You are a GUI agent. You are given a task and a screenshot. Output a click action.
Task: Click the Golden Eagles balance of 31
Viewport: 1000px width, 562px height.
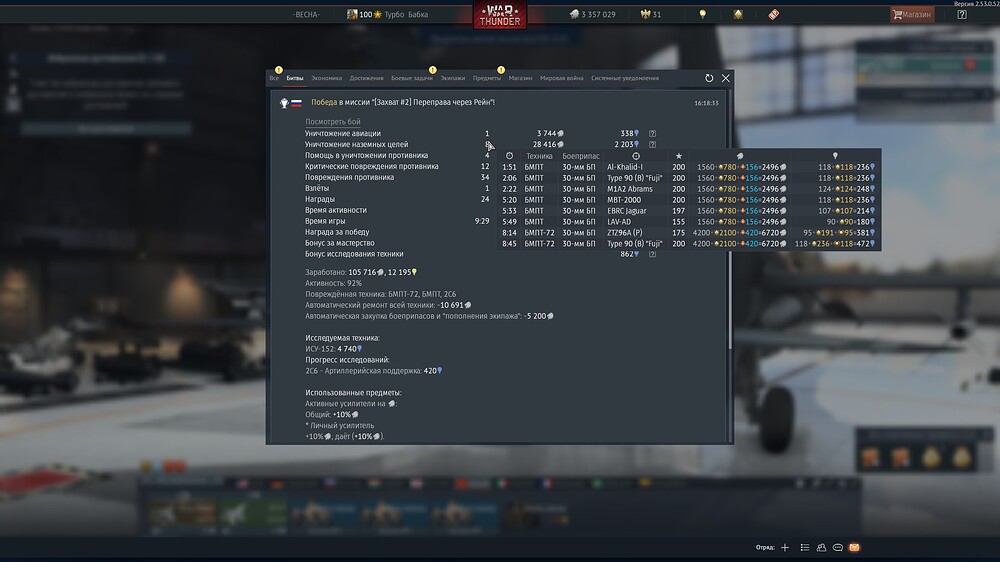651,15
